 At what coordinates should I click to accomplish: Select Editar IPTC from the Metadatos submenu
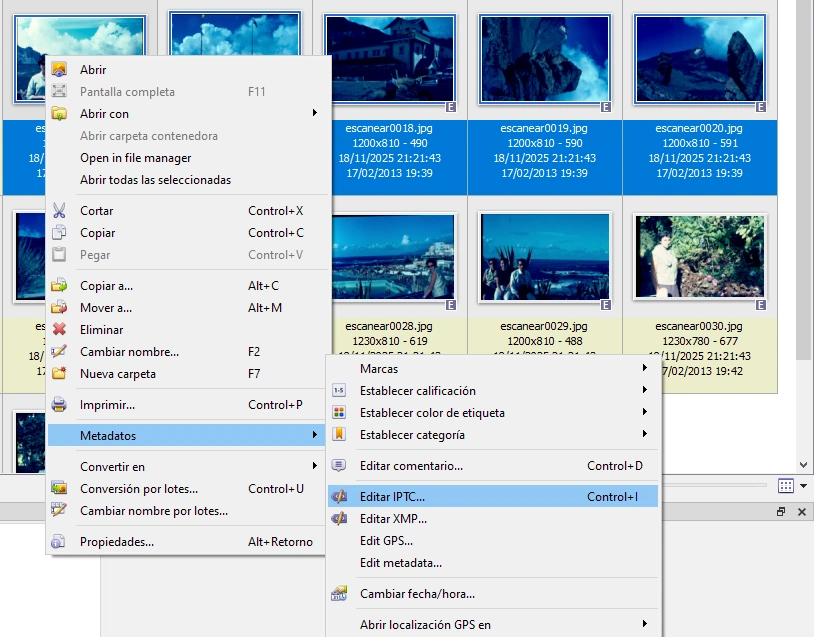392,497
